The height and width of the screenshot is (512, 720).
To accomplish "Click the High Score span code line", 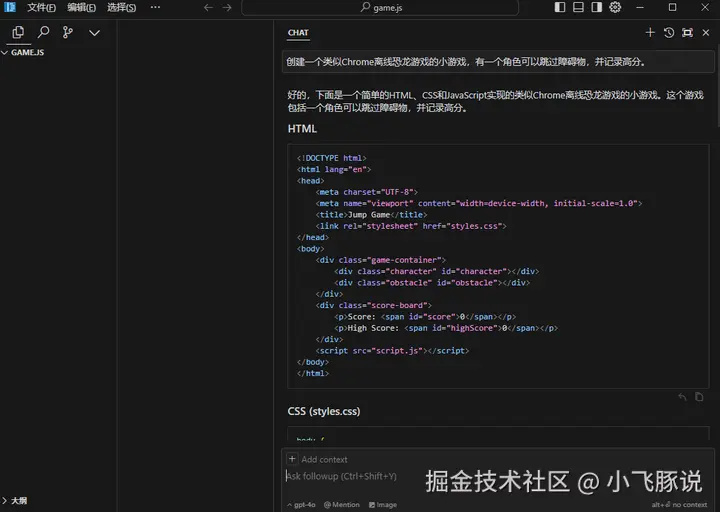I will coord(446,328).
